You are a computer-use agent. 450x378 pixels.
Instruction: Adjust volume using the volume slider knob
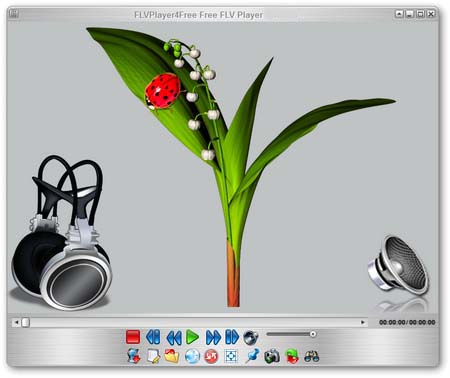click(313, 334)
